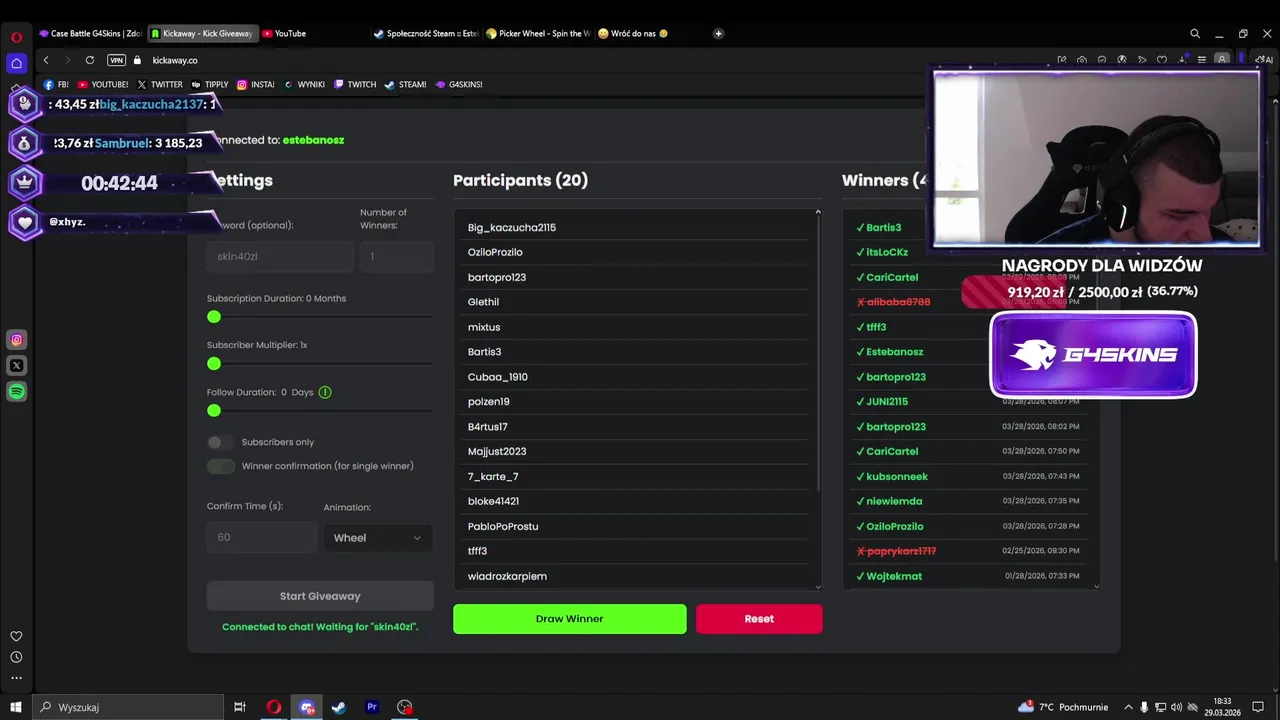
Task: Open the G4SKINS! bookmark
Action: coord(459,85)
